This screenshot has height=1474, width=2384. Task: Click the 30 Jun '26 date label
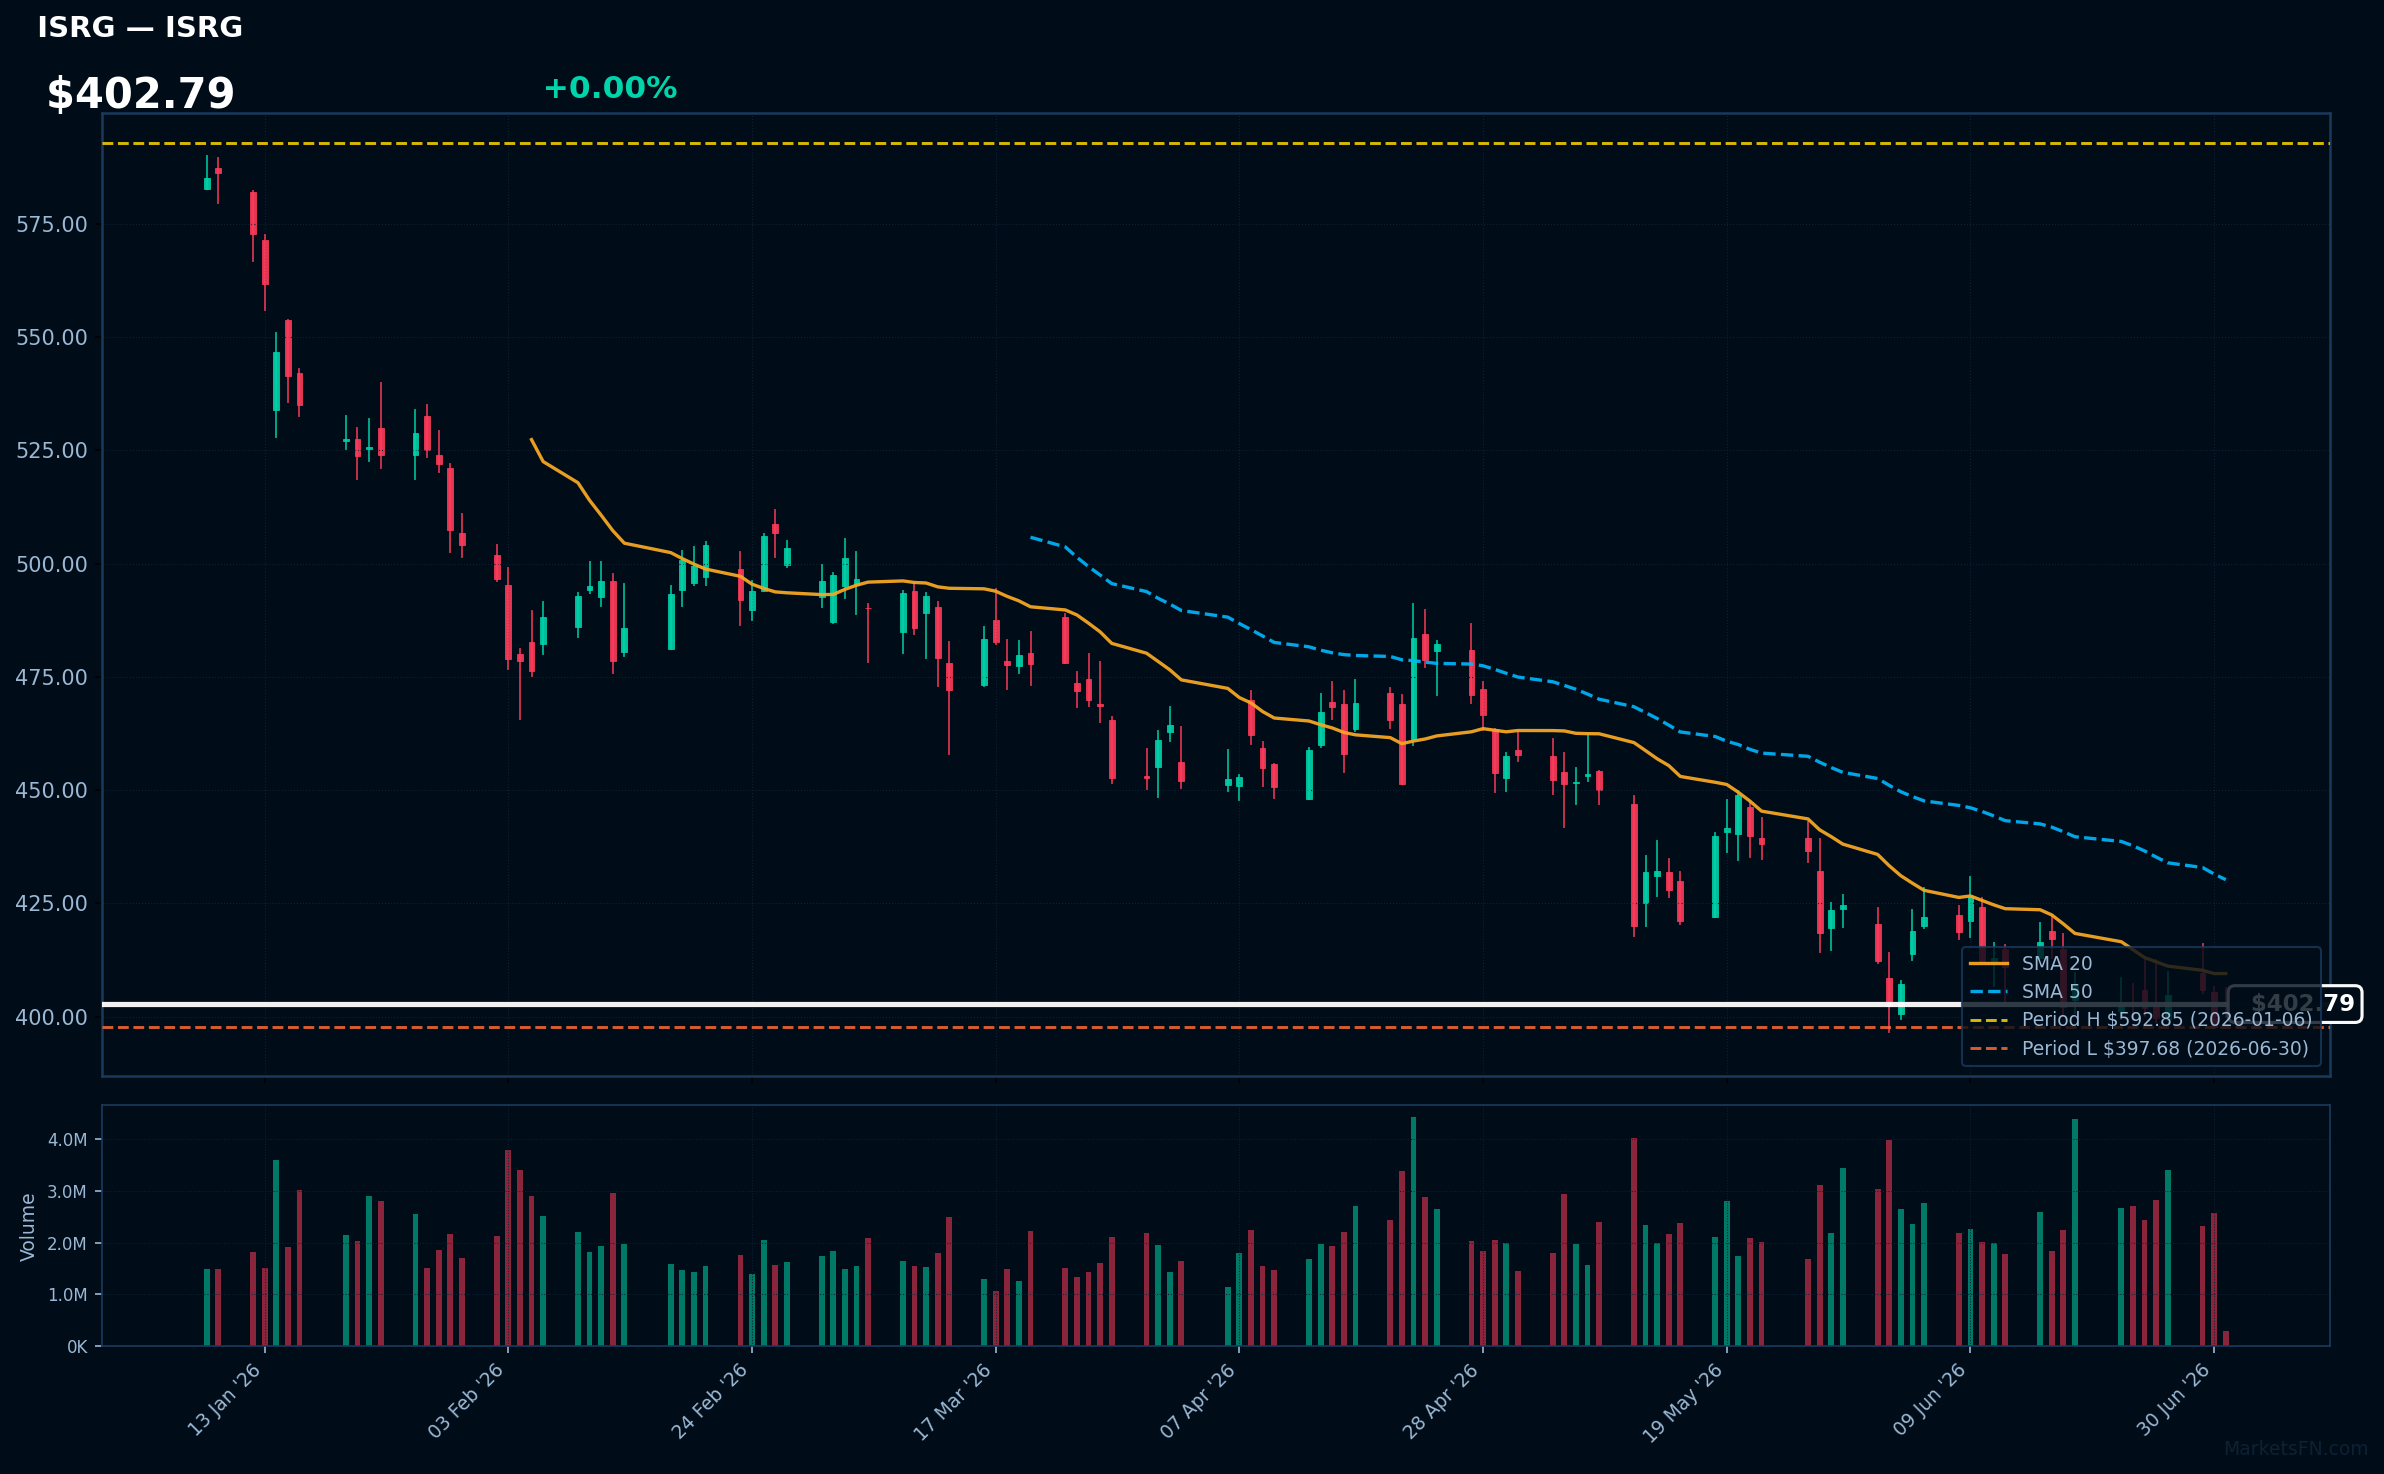pos(2172,1400)
